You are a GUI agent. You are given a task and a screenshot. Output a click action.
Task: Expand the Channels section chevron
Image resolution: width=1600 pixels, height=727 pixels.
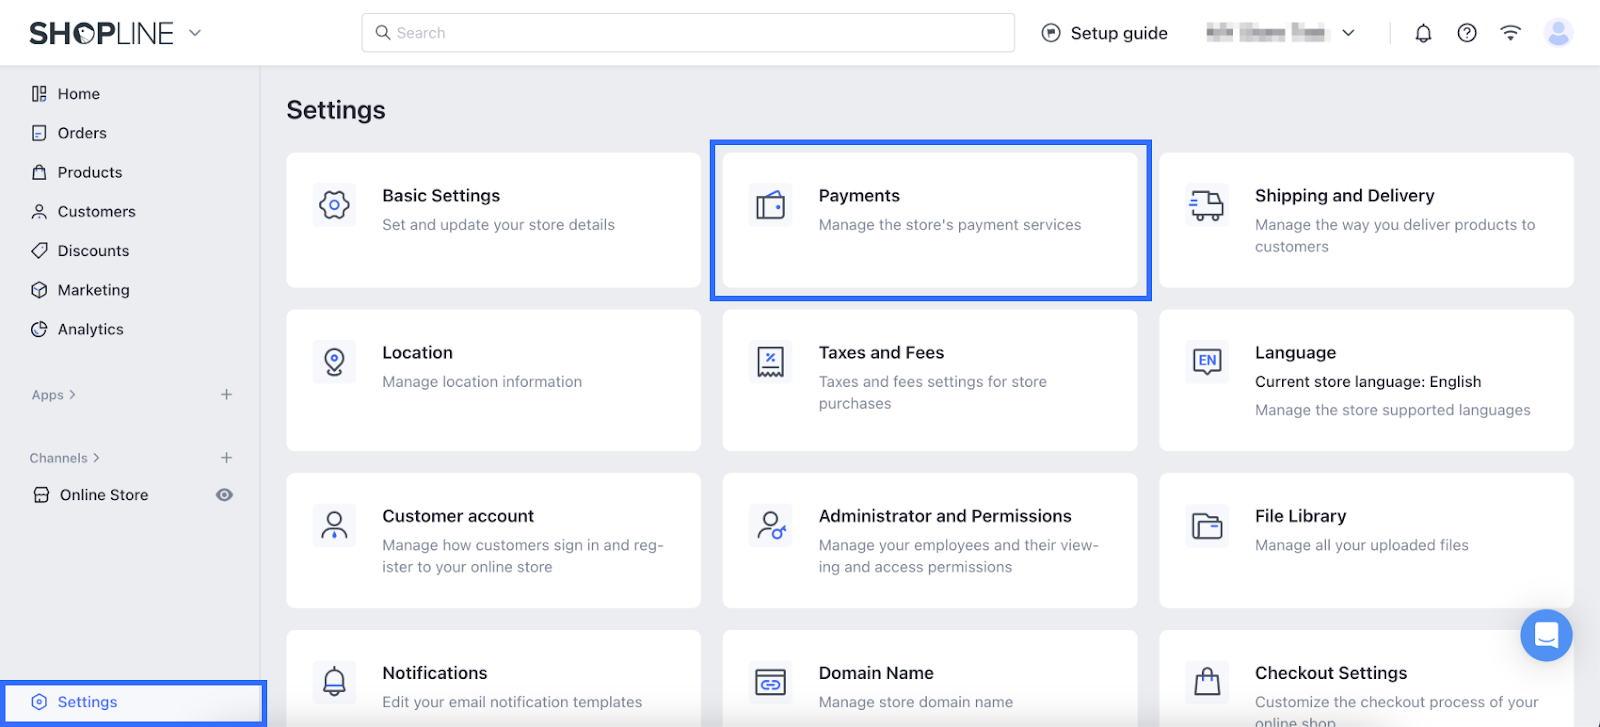[96, 458]
